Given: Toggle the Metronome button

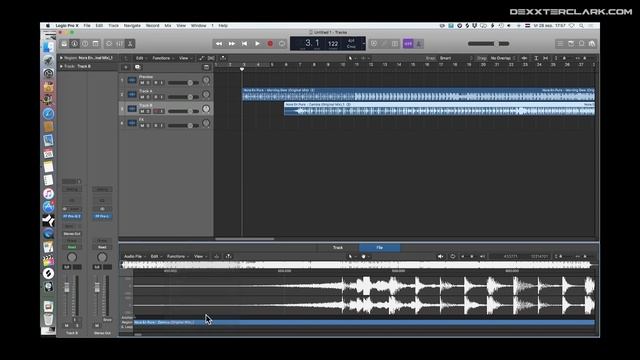Looking at the screenshot, I should tap(419, 44).
